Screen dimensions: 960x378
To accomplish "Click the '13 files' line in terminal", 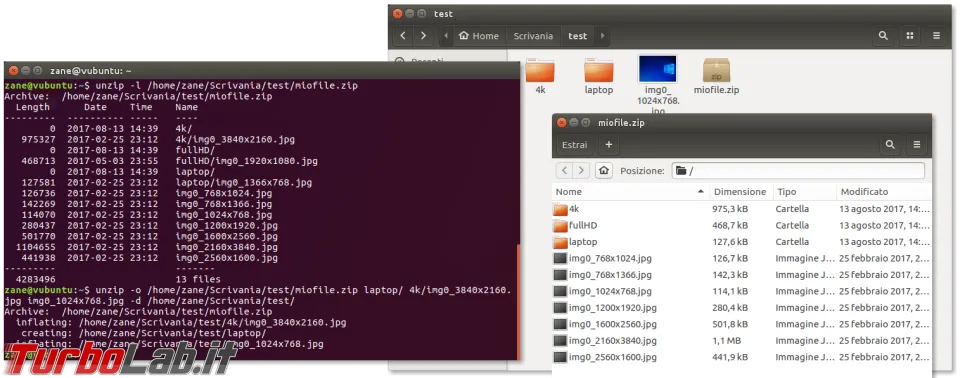I will click(x=198, y=279).
